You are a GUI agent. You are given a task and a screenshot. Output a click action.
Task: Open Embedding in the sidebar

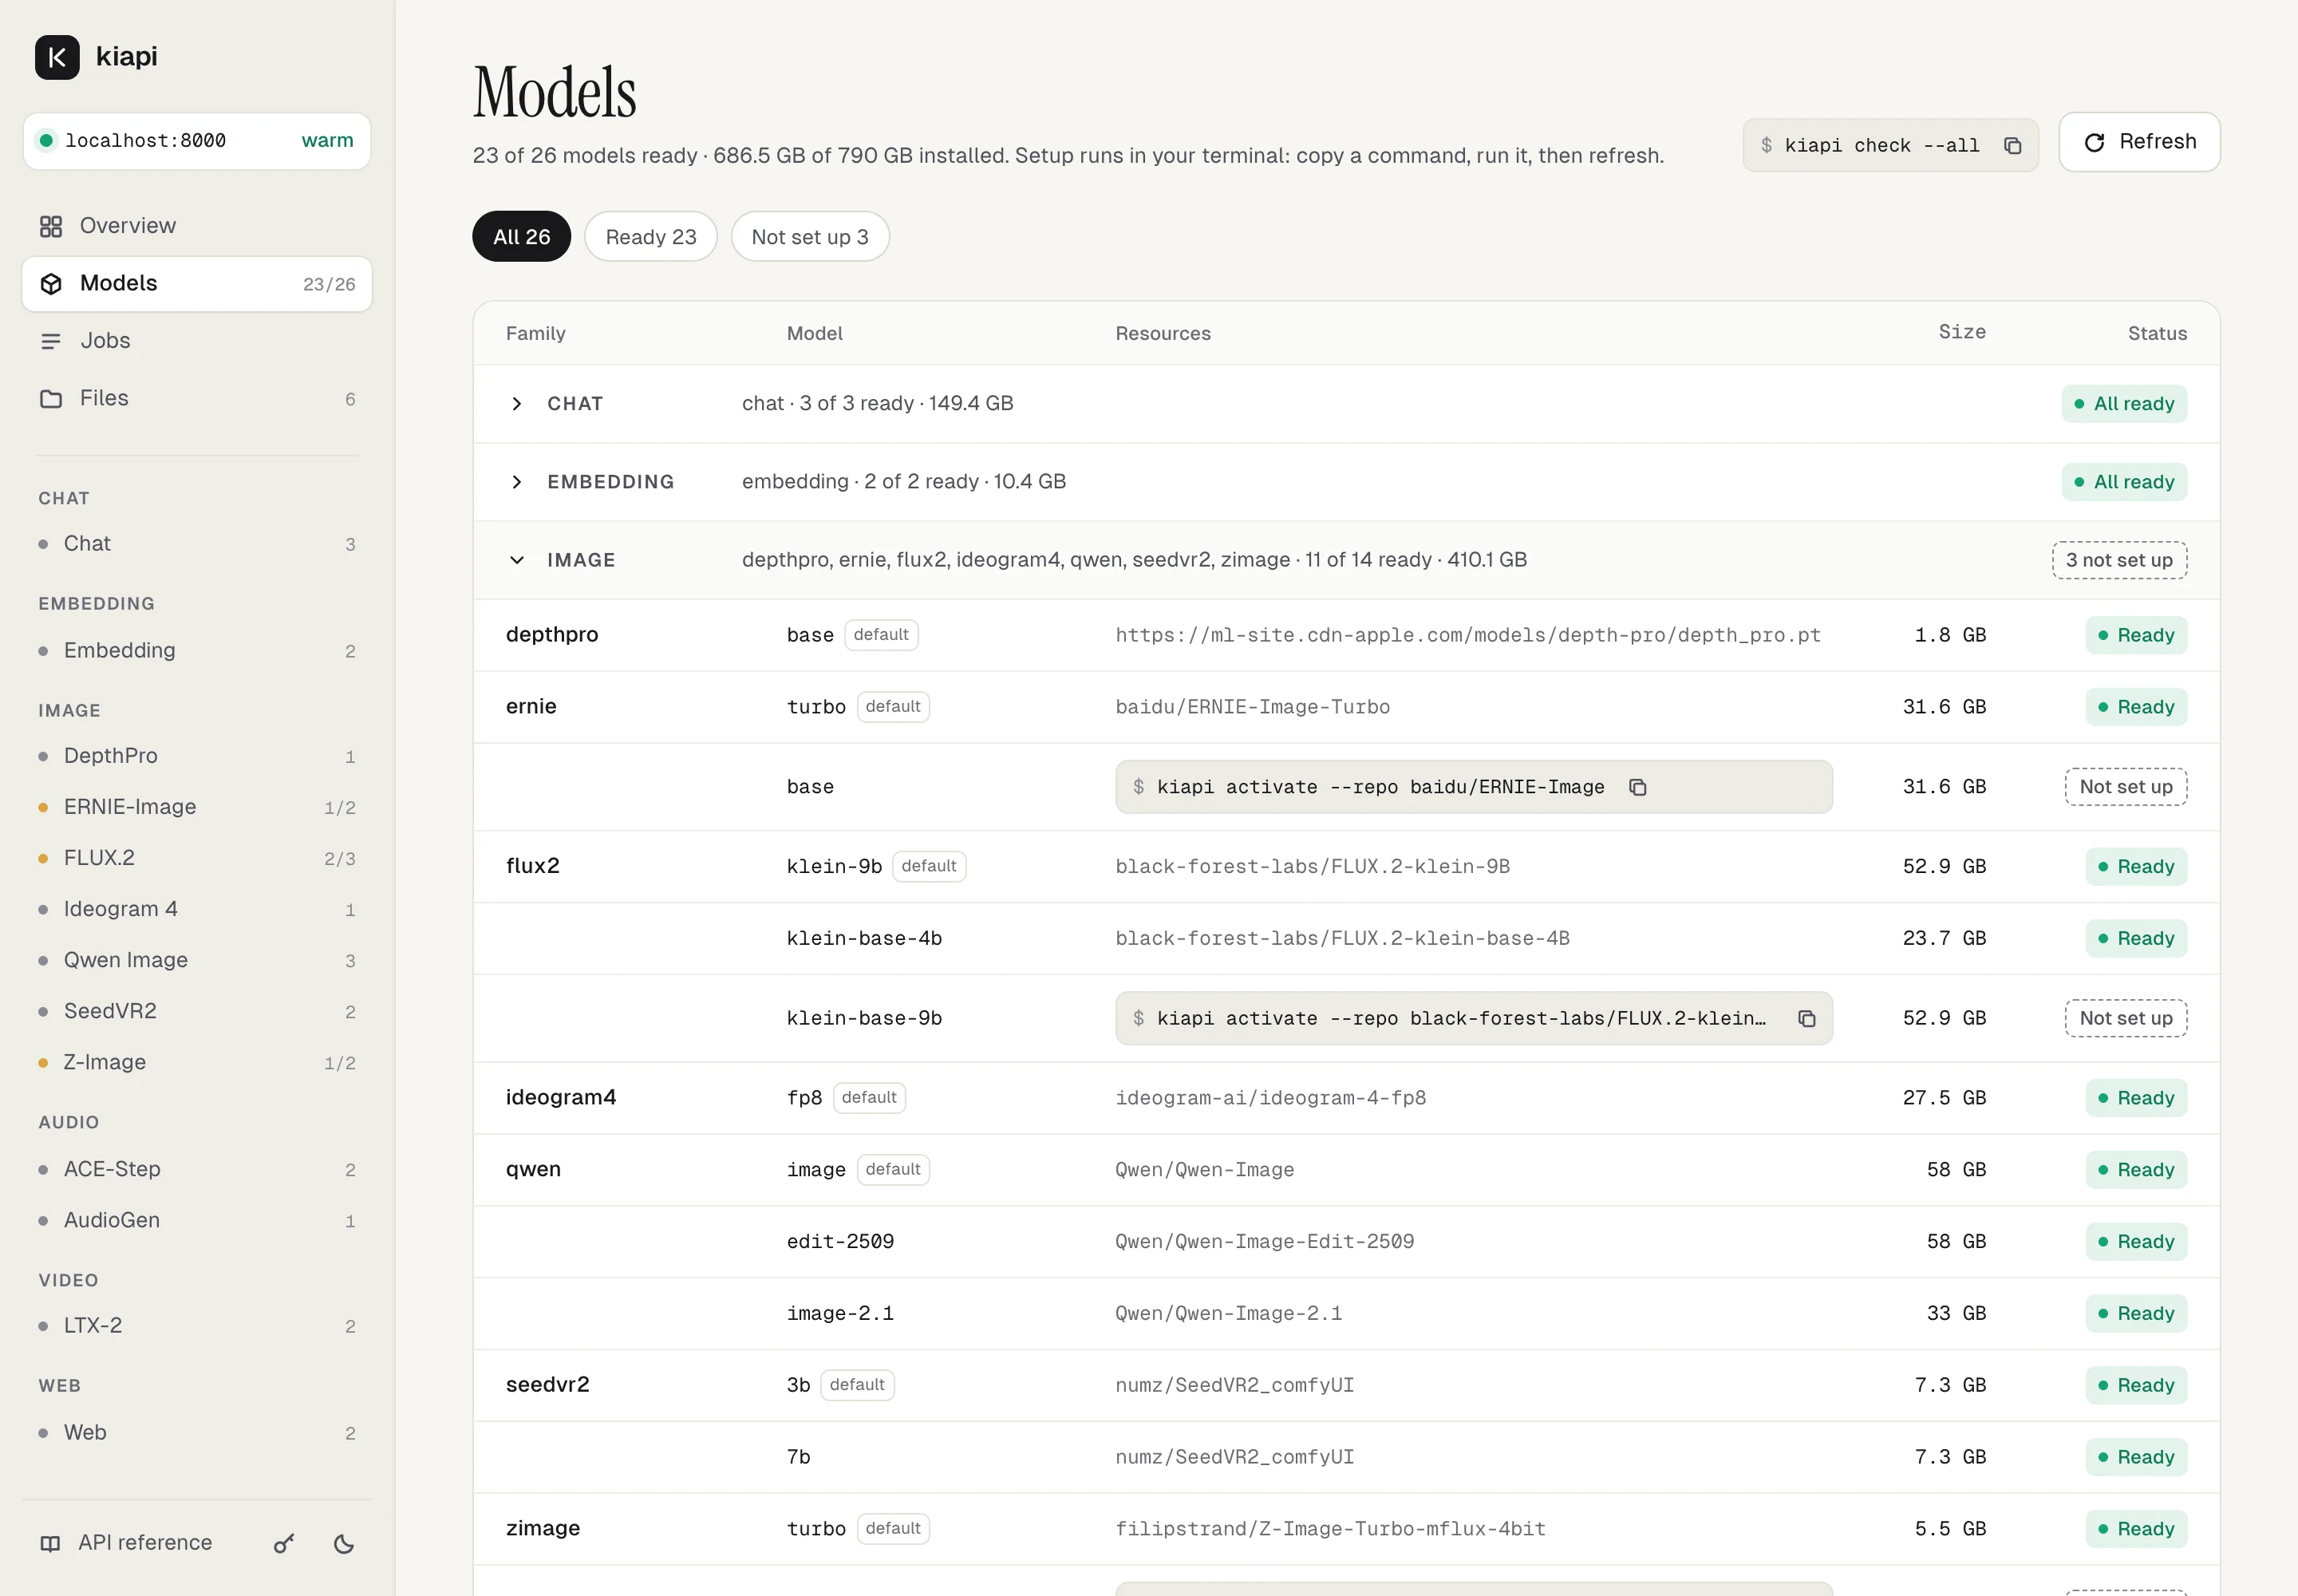[197, 651]
